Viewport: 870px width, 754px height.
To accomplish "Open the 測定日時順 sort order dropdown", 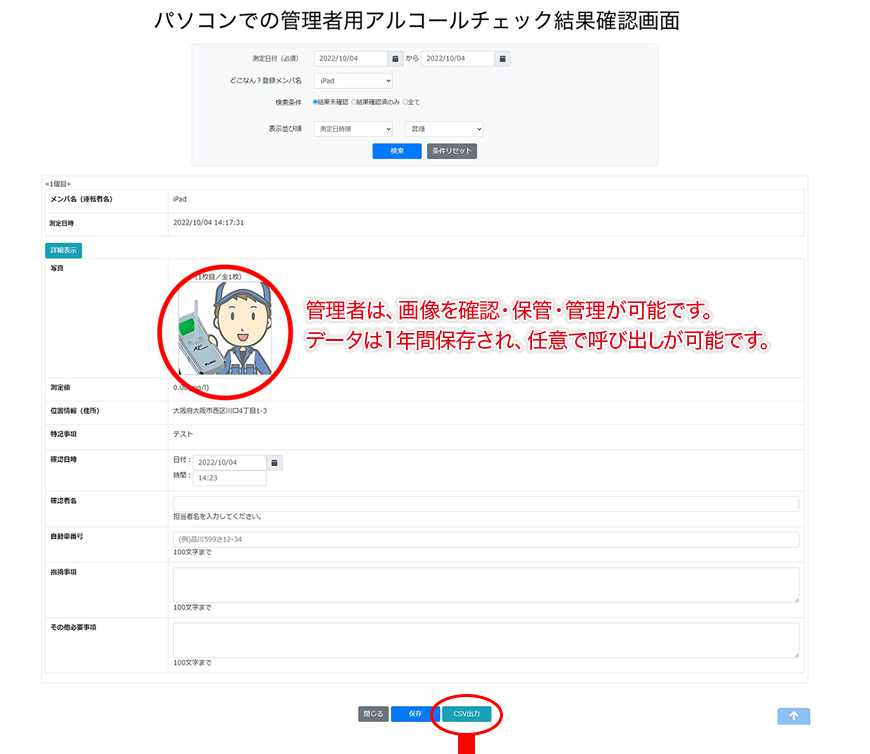I will 354,128.
